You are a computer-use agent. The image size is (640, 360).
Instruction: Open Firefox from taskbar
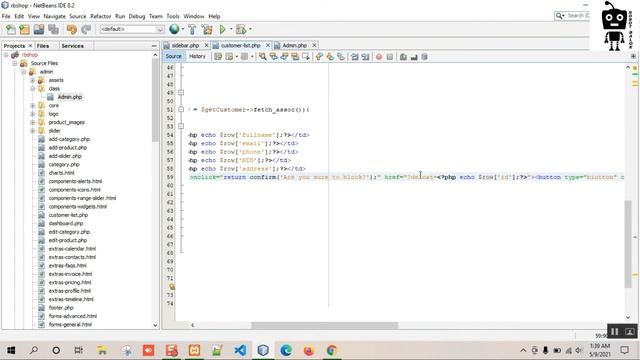pyautogui.click(x=309, y=350)
